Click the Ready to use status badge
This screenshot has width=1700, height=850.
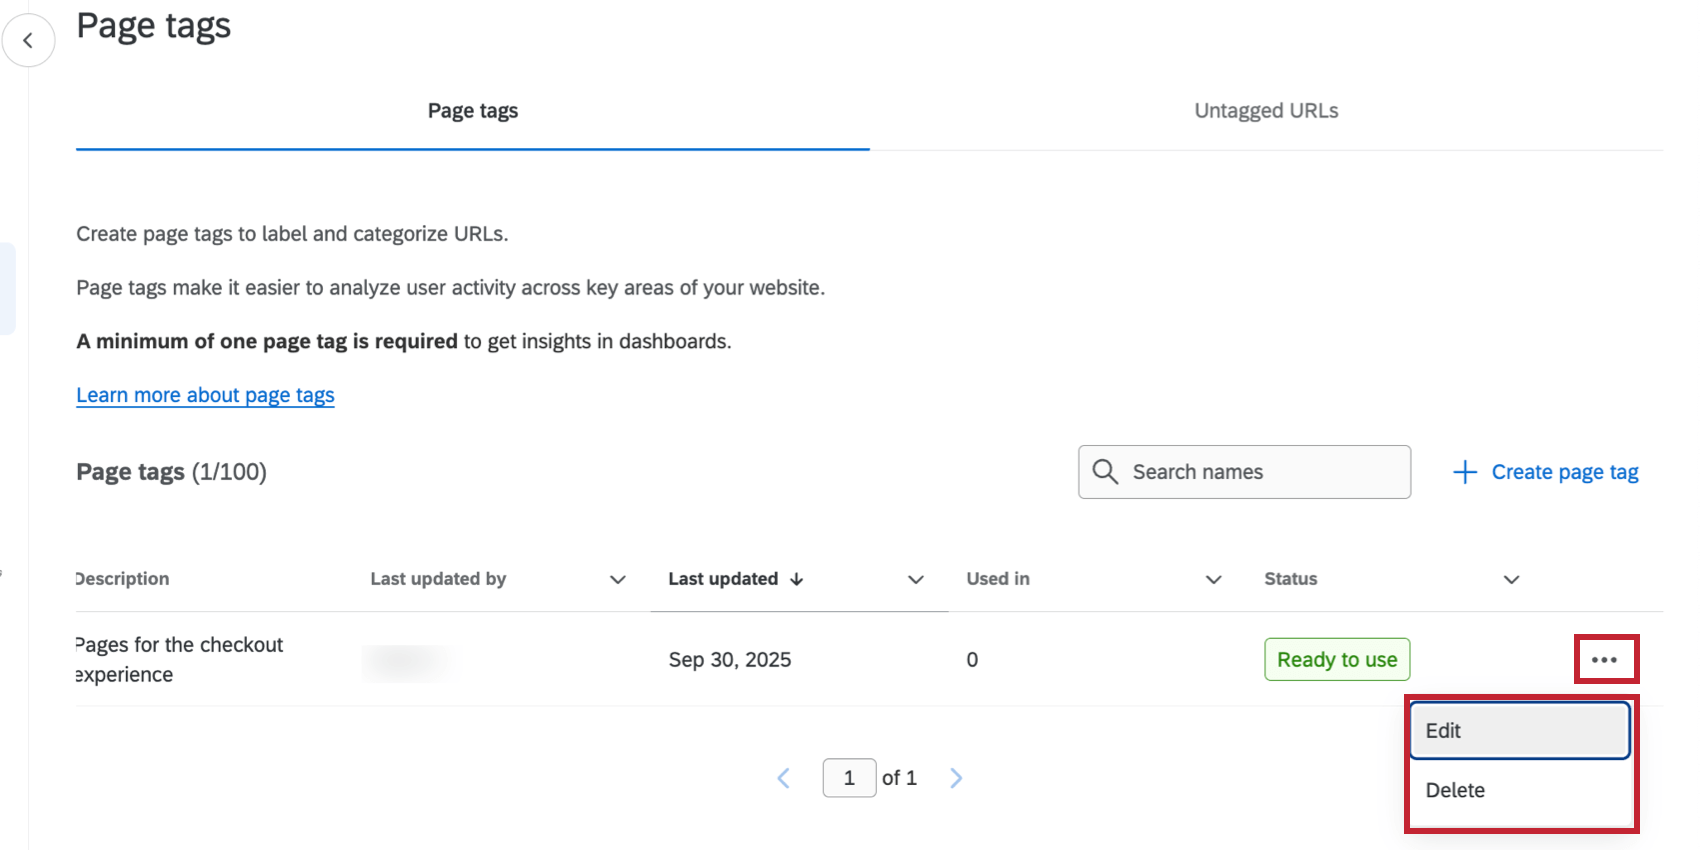pos(1337,660)
